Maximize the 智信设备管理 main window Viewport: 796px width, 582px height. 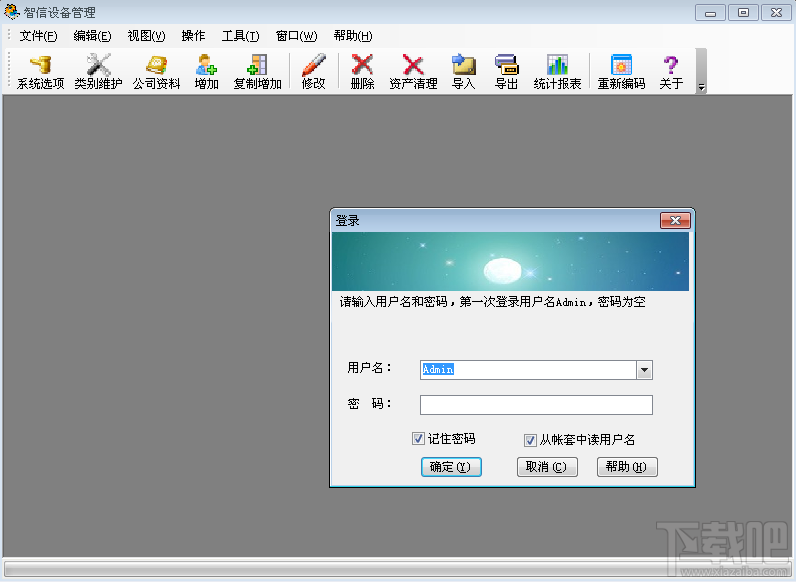[x=743, y=13]
